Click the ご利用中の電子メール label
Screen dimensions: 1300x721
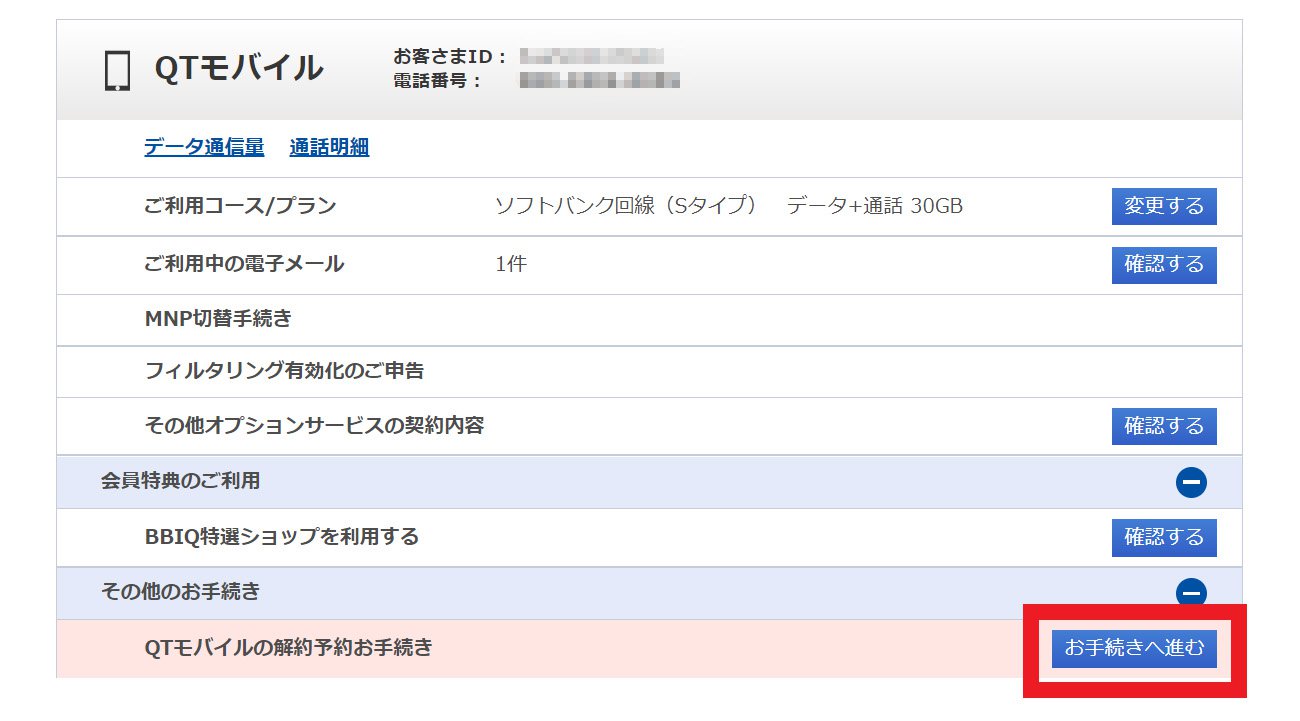[x=244, y=264]
